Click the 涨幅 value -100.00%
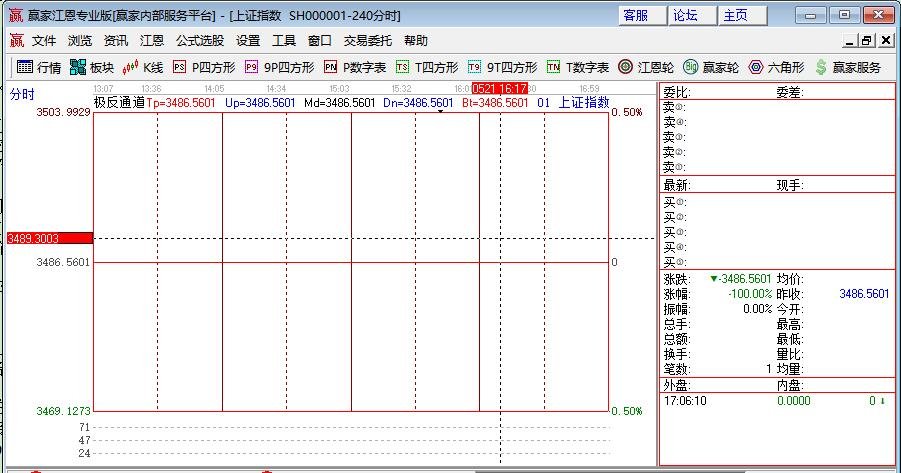Screen dimensions: 901x473 pos(750,294)
